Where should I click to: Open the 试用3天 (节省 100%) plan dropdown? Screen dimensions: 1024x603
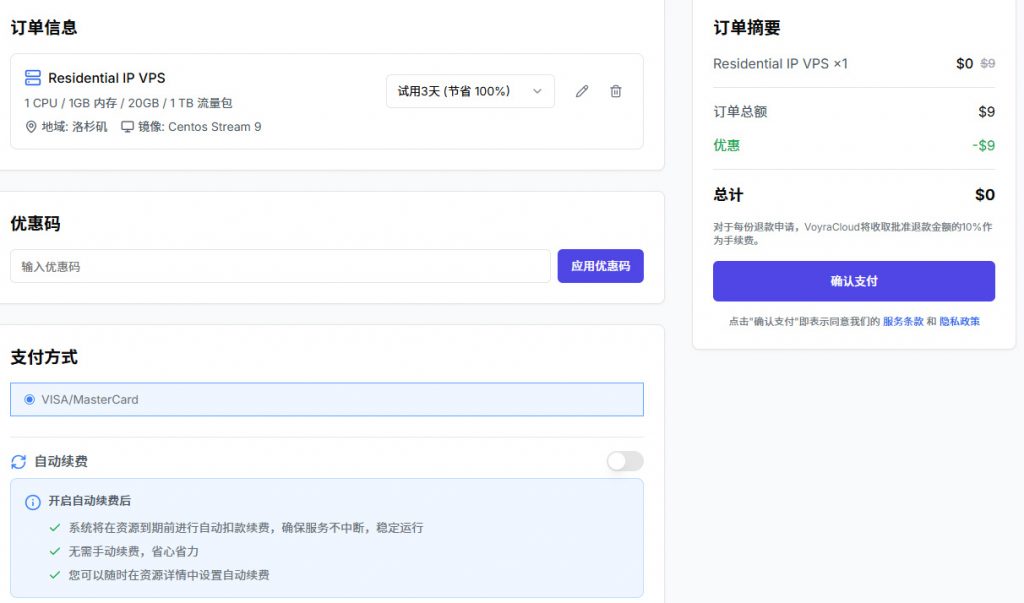pos(470,90)
